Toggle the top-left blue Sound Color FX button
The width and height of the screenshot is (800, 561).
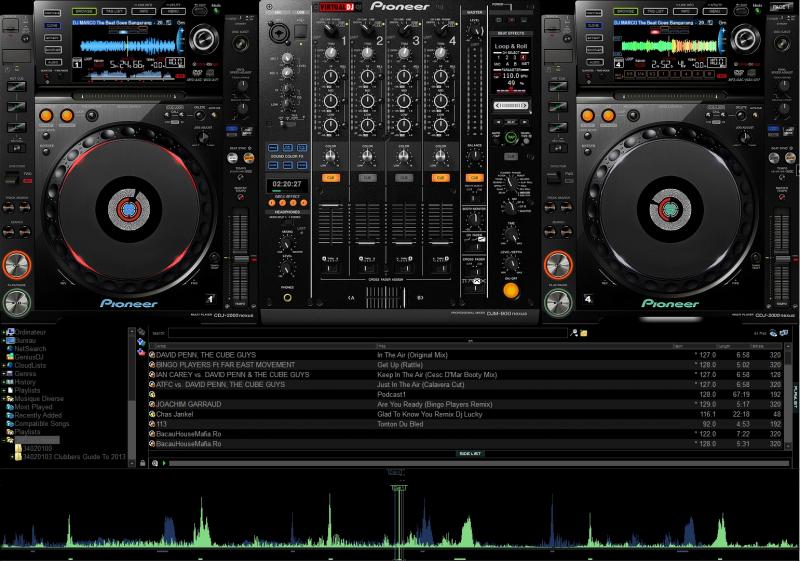pos(273,147)
